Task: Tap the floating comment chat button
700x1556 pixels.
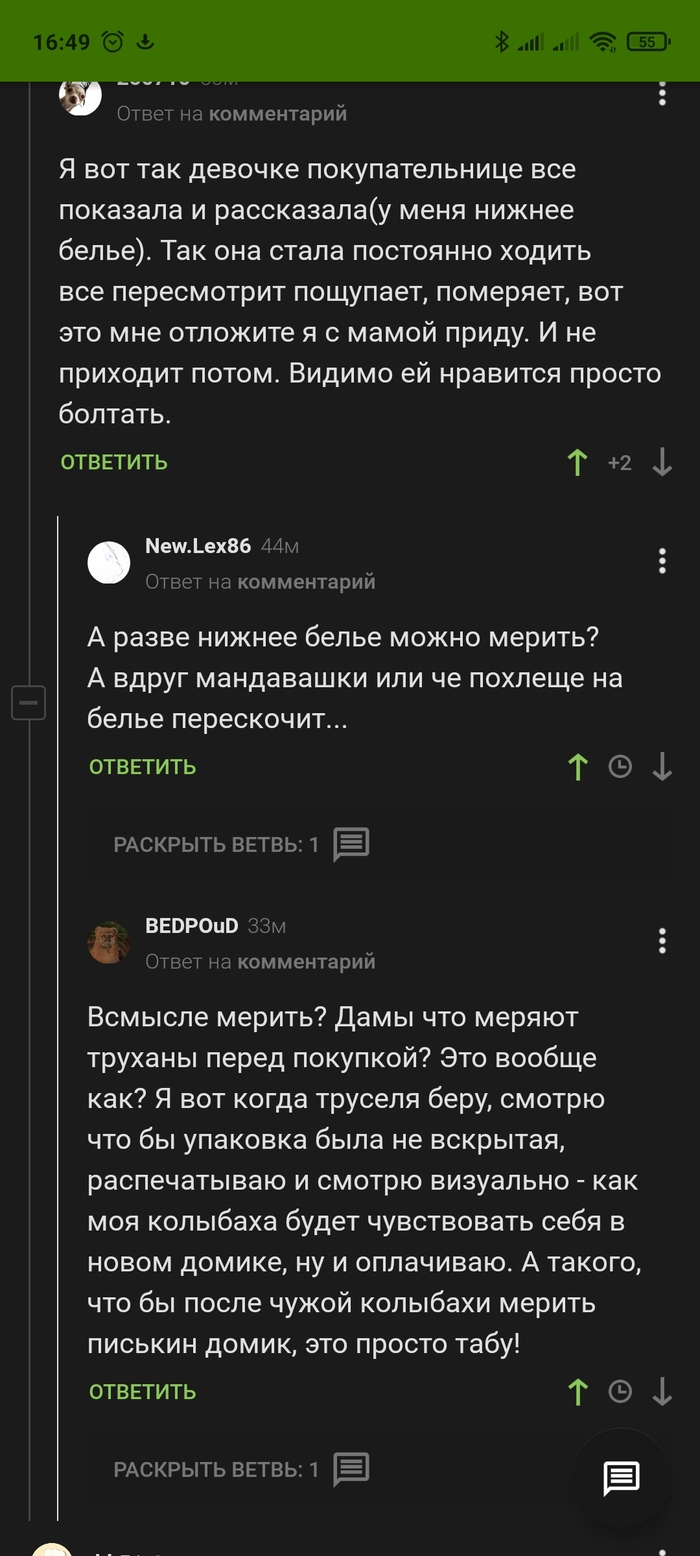Action: coord(621,1478)
